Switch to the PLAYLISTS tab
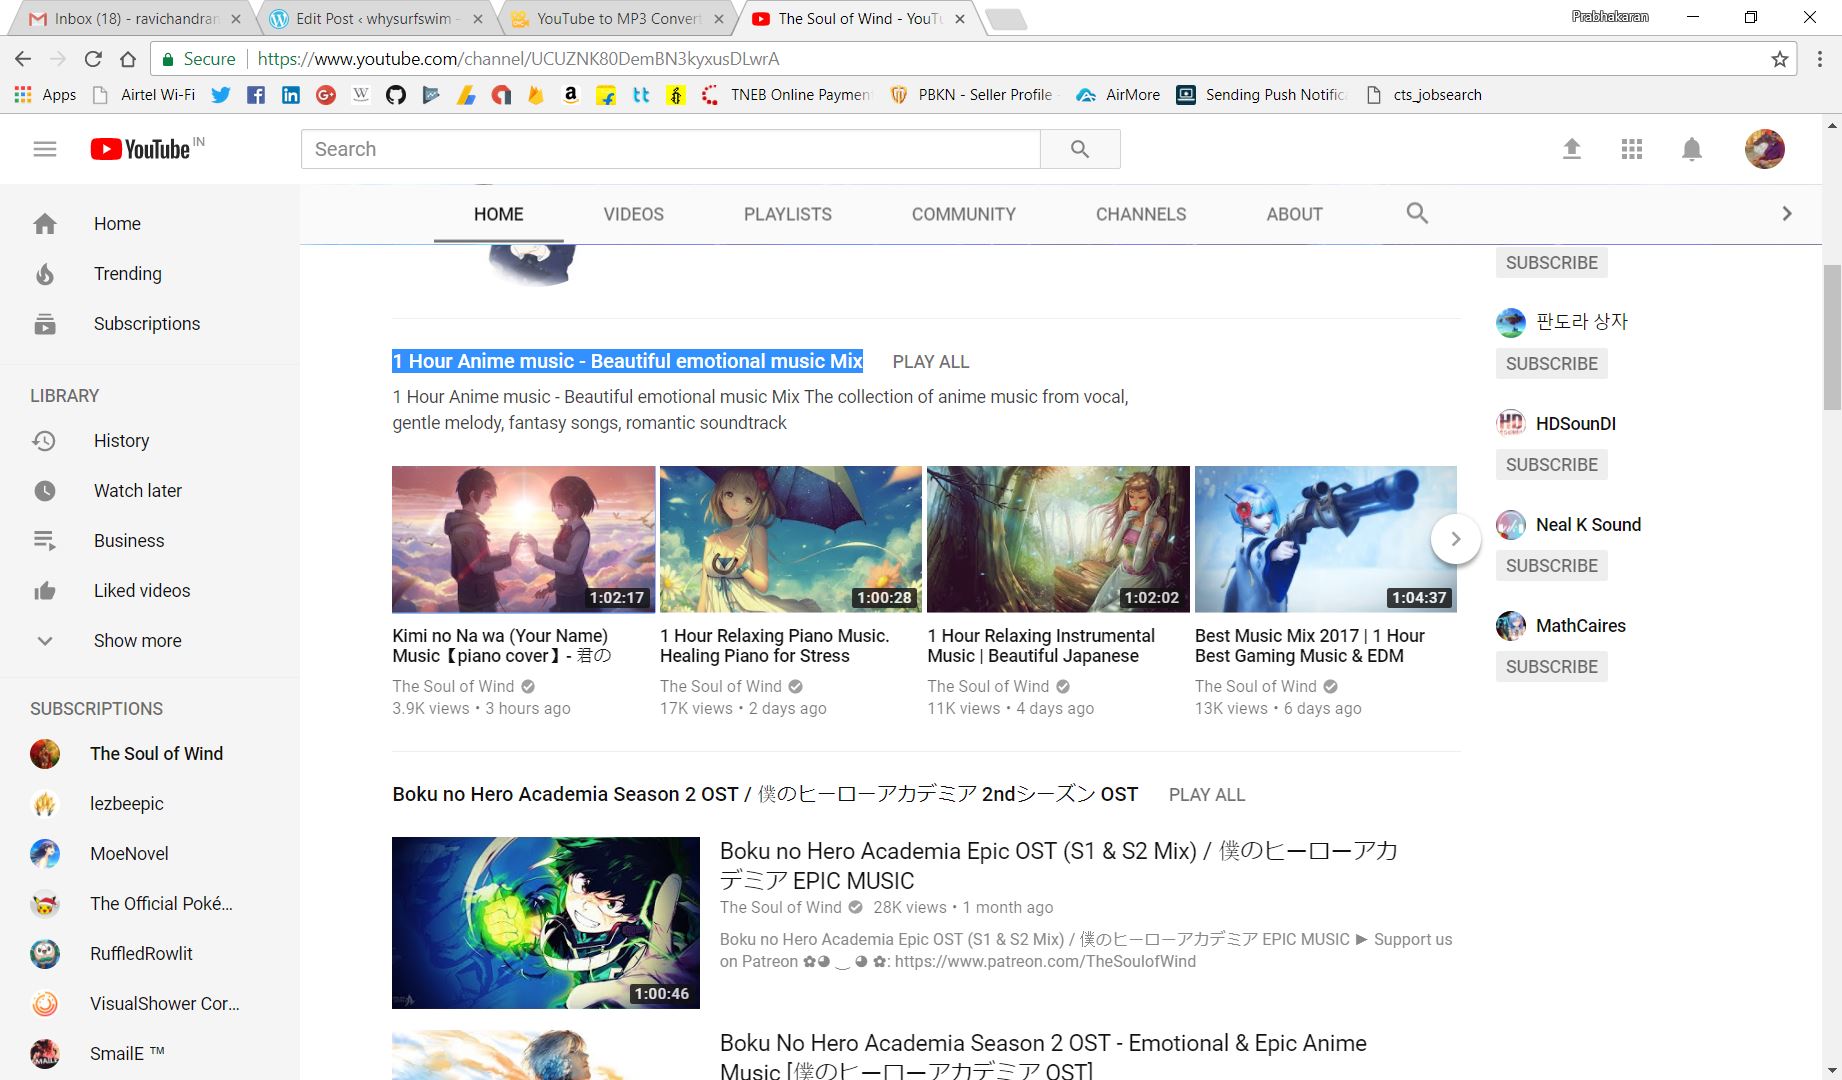This screenshot has width=1842, height=1080. (787, 213)
